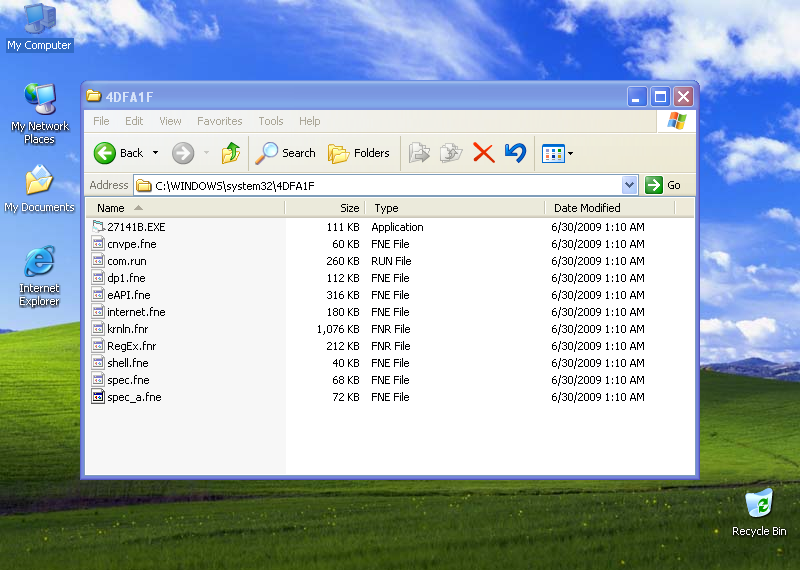Sort by the Name column header

pyautogui.click(x=185, y=208)
